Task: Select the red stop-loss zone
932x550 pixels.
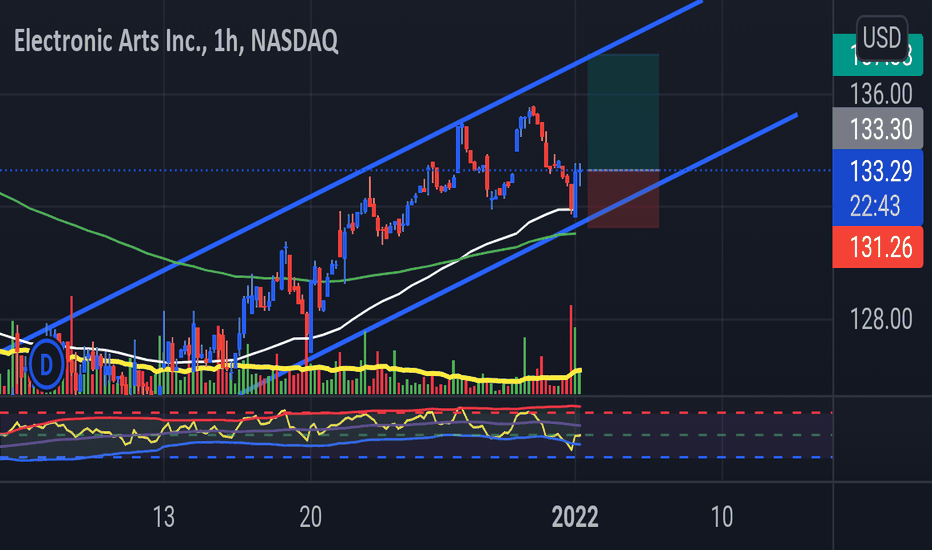Action: click(x=623, y=199)
